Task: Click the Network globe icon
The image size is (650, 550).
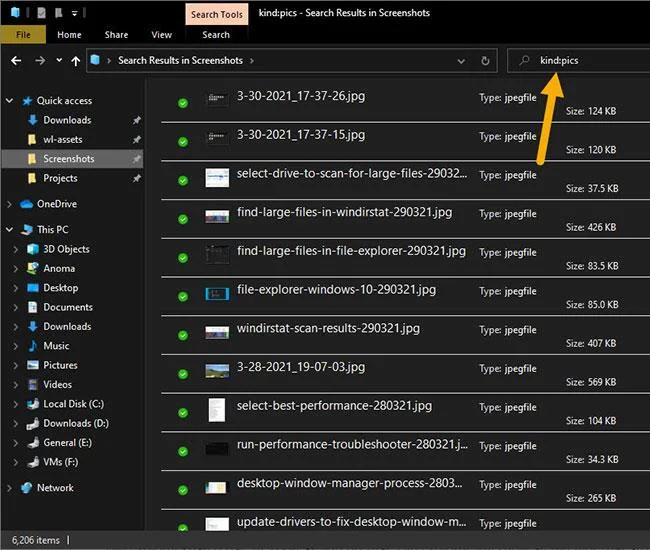Action: tap(27, 488)
